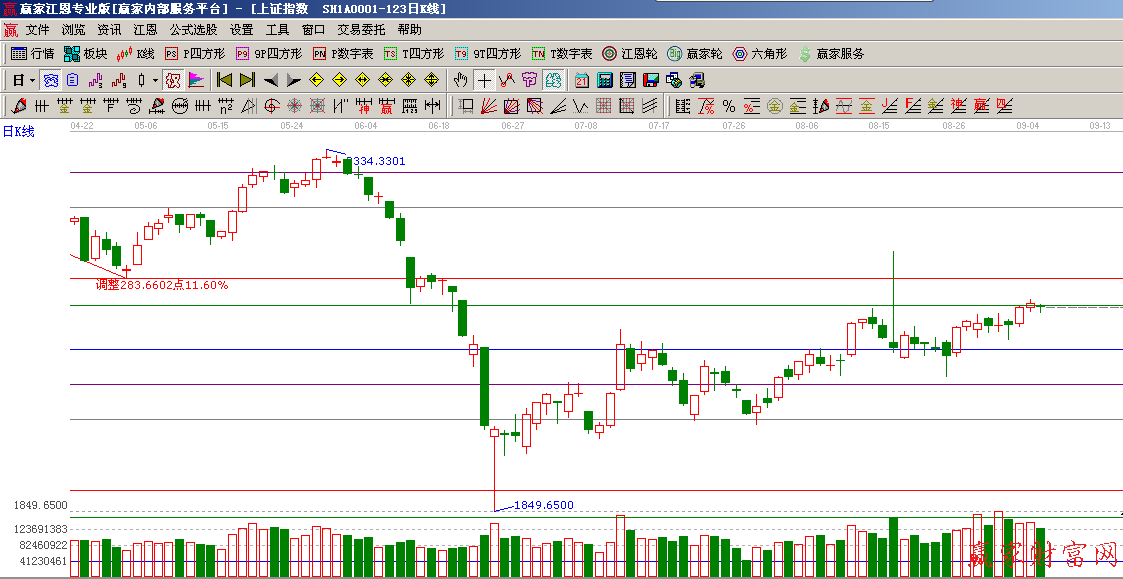The image size is (1123, 579).
Task: Click the percent sign tool icon
Action: (728, 106)
